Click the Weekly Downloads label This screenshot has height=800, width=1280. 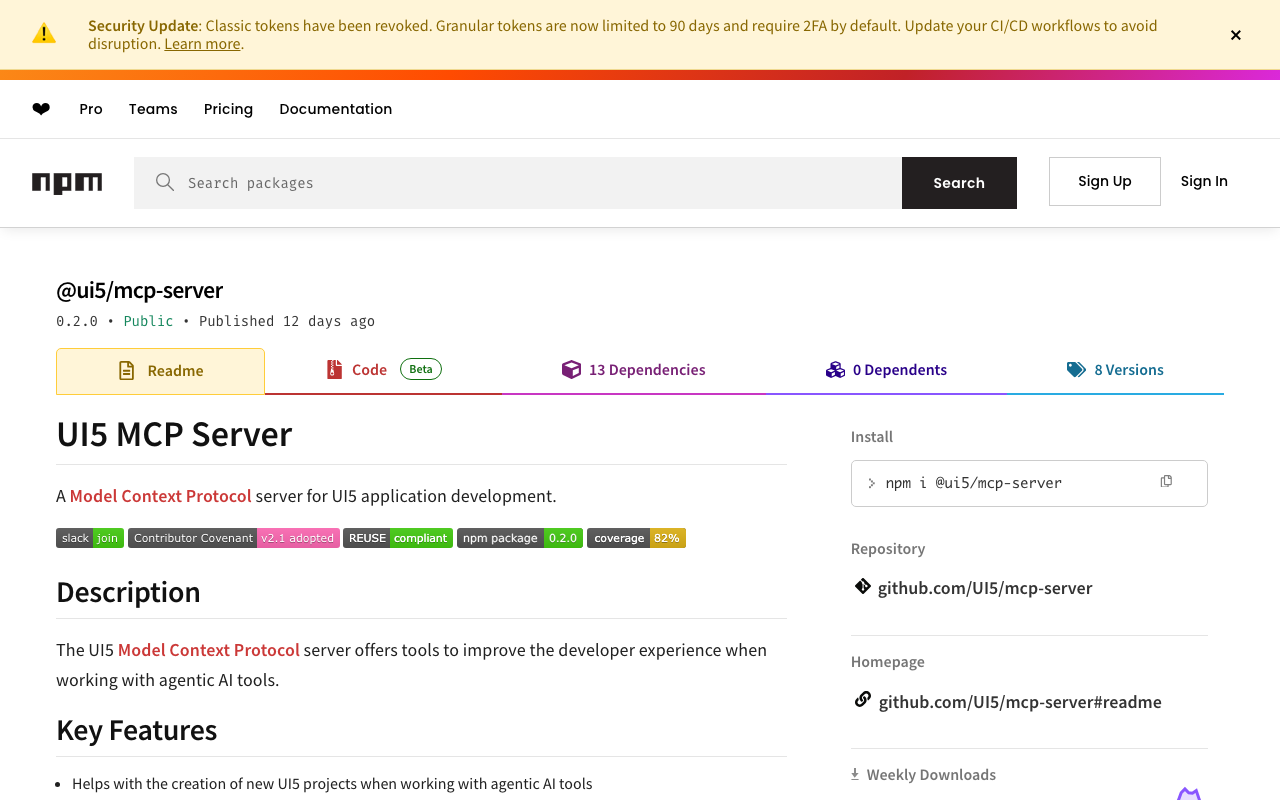(931, 775)
